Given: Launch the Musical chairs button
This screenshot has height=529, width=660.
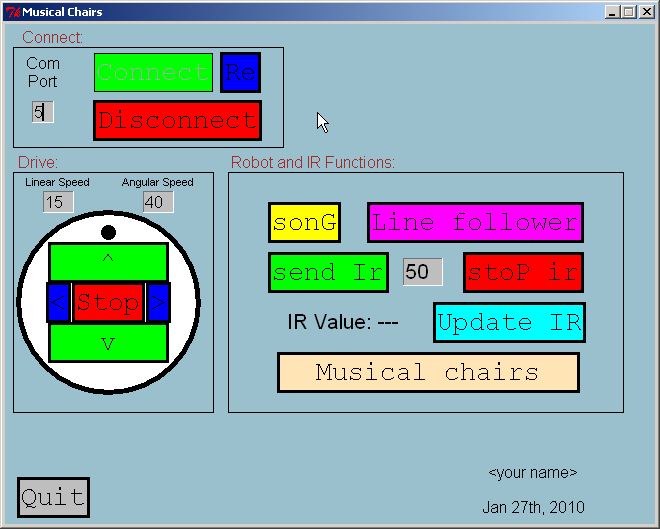Looking at the screenshot, I should point(428,373).
